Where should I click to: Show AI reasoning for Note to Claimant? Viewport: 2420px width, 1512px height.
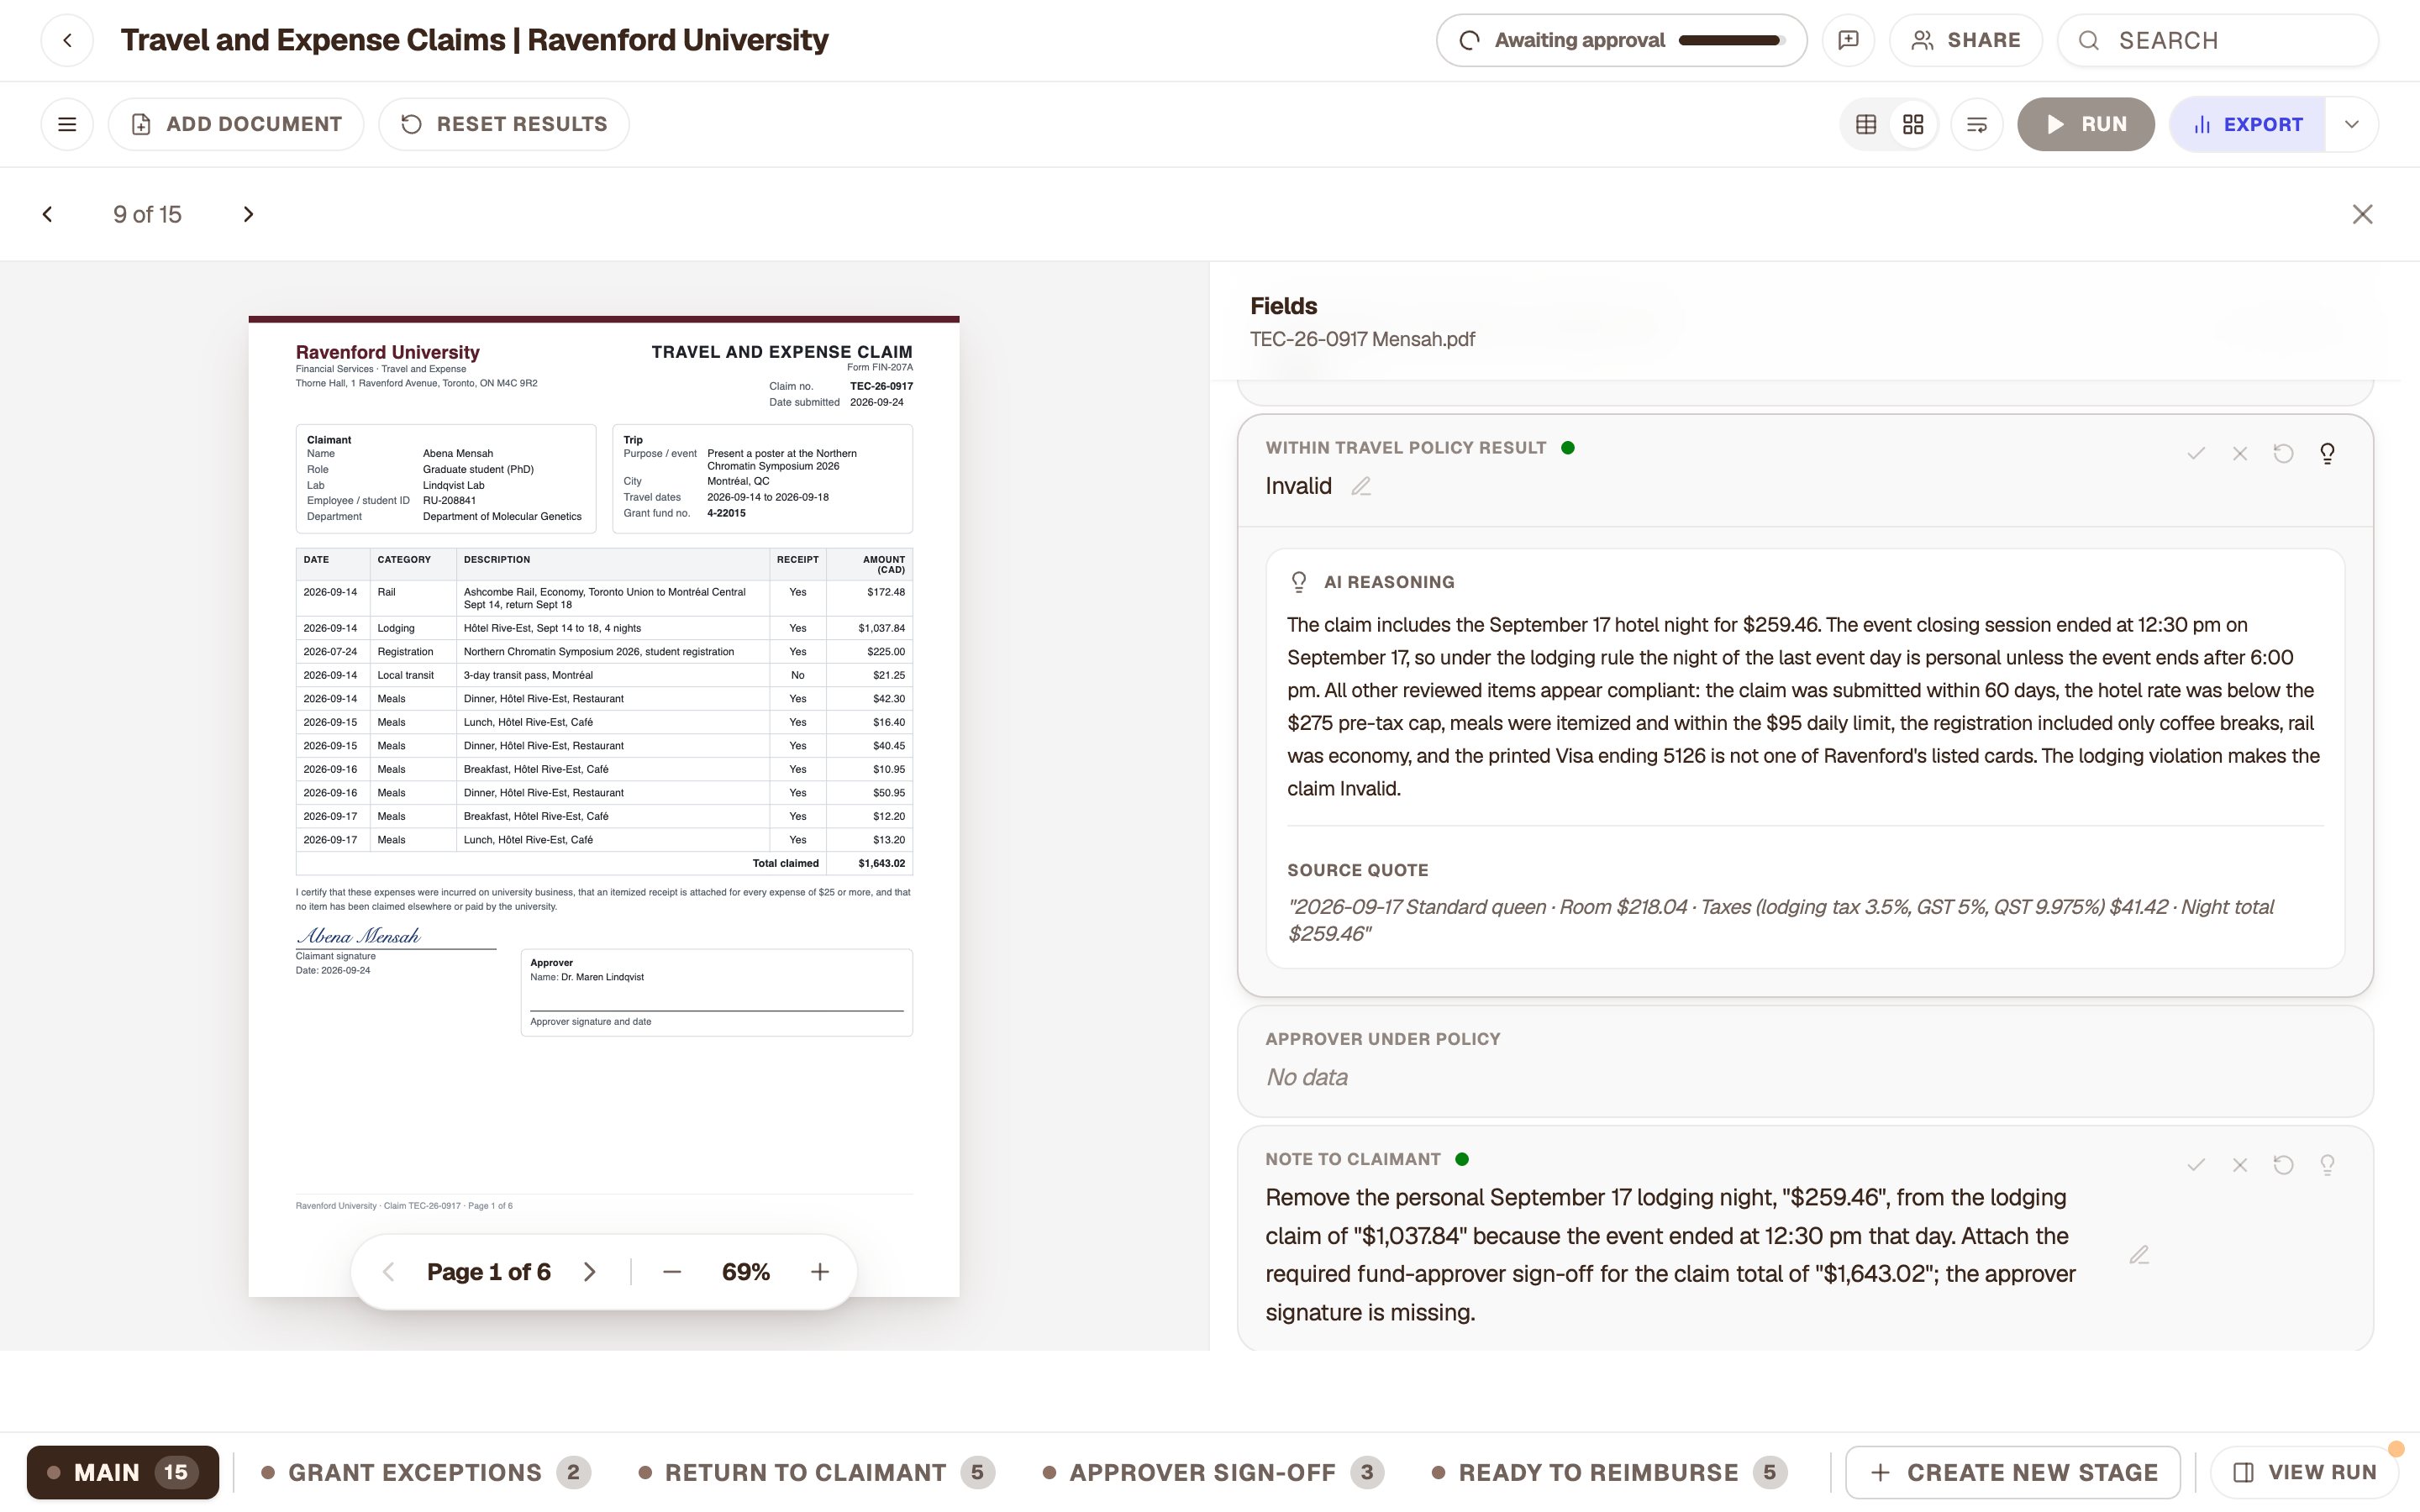[x=2328, y=1165]
